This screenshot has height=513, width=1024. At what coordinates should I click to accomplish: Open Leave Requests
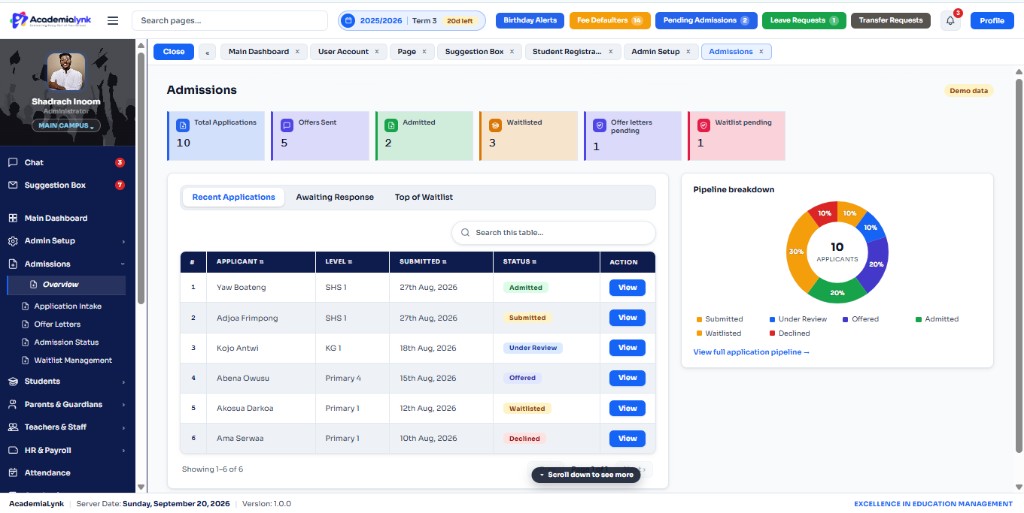click(804, 20)
